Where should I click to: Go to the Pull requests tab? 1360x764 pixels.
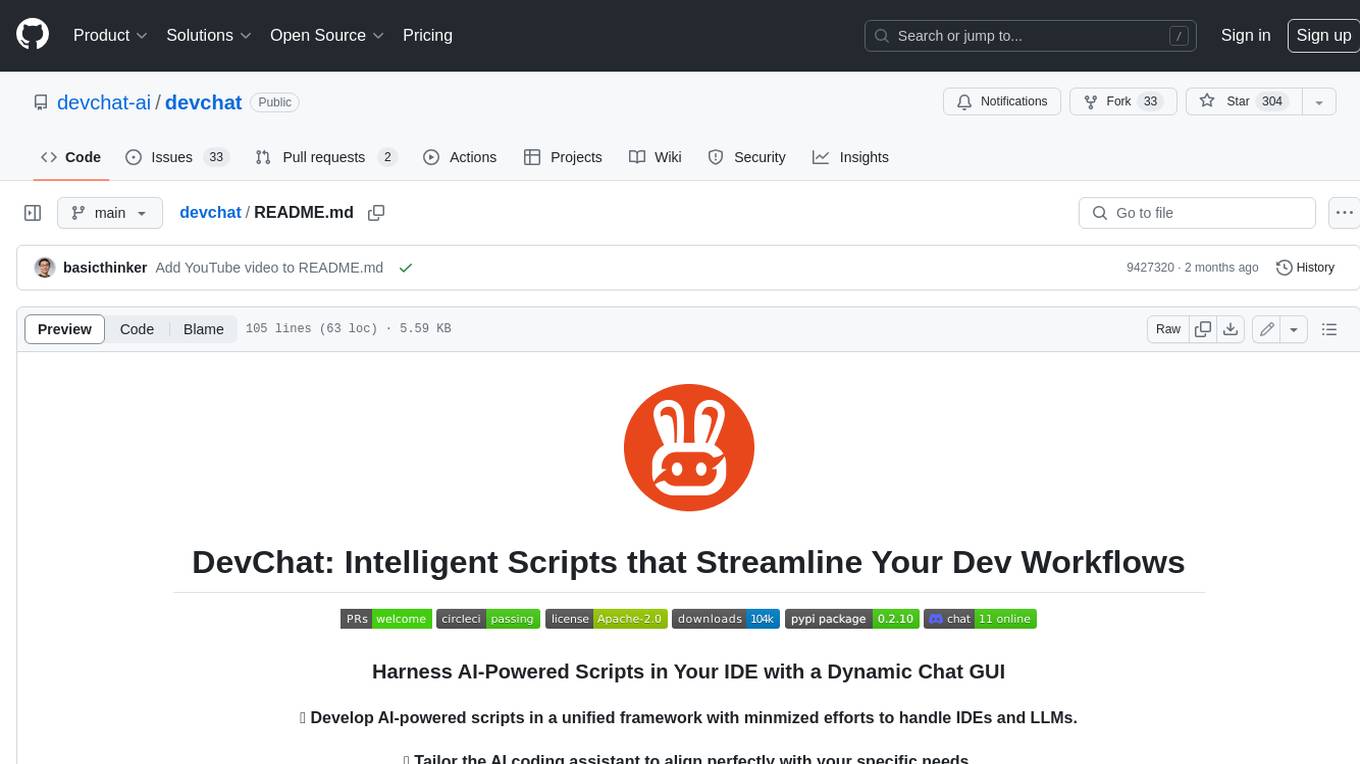tap(325, 157)
